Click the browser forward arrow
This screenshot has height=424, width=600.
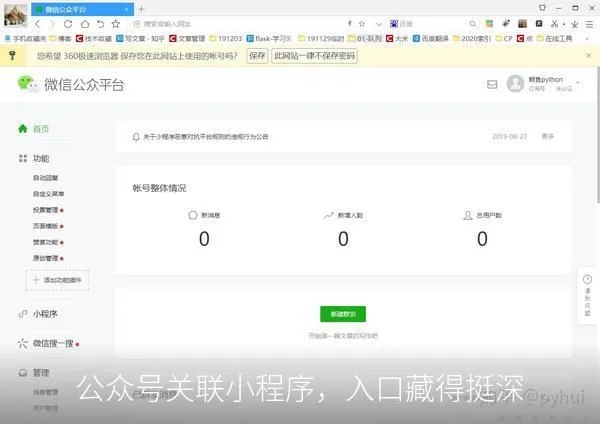pos(52,24)
